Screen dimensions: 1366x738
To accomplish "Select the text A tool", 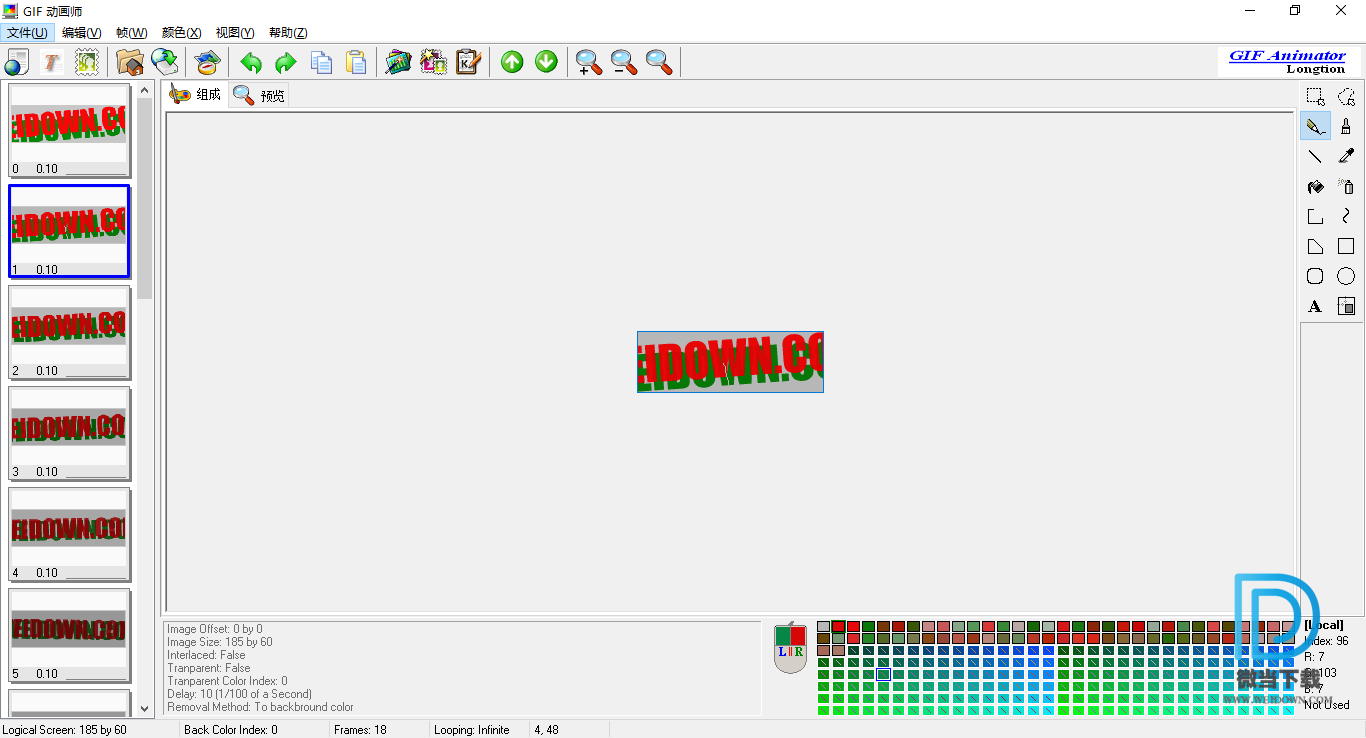I will pos(1316,306).
